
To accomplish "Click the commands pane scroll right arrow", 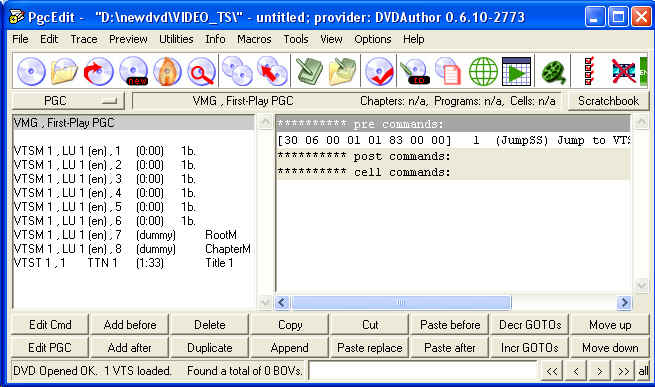I will tap(624, 302).
